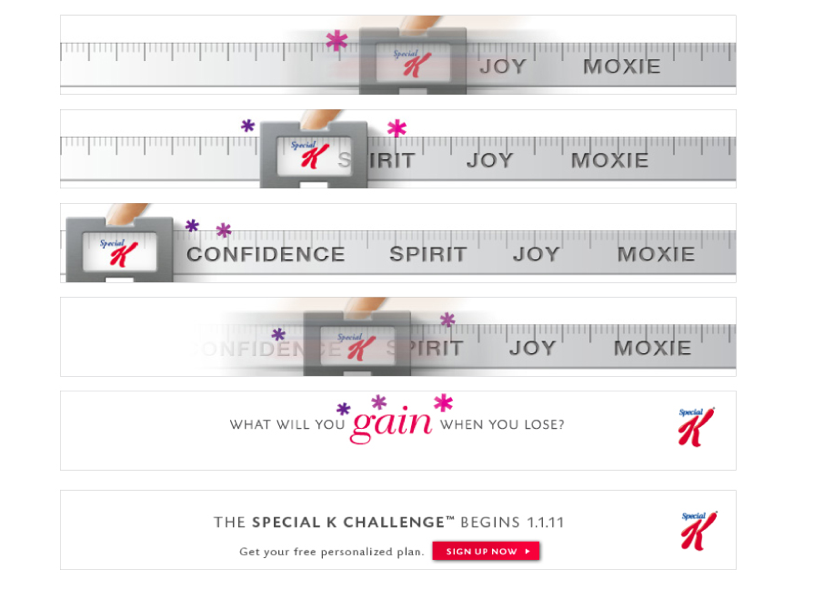Screen dimensions: 814x590
Task: Click the MOXIE word in the top banner
Action: tap(622, 67)
